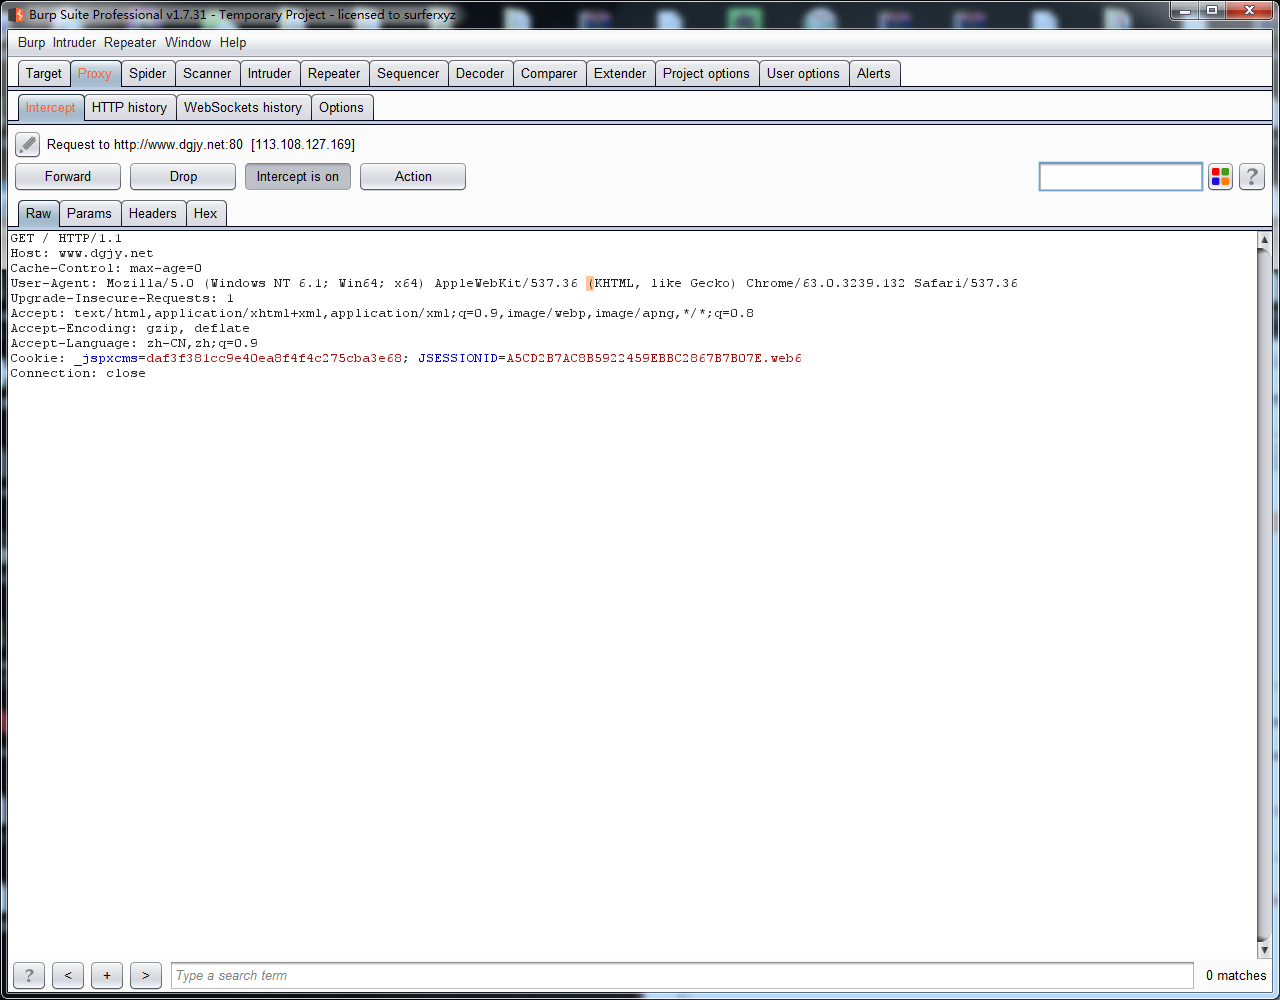Switch to the User options tab

pyautogui.click(x=803, y=74)
